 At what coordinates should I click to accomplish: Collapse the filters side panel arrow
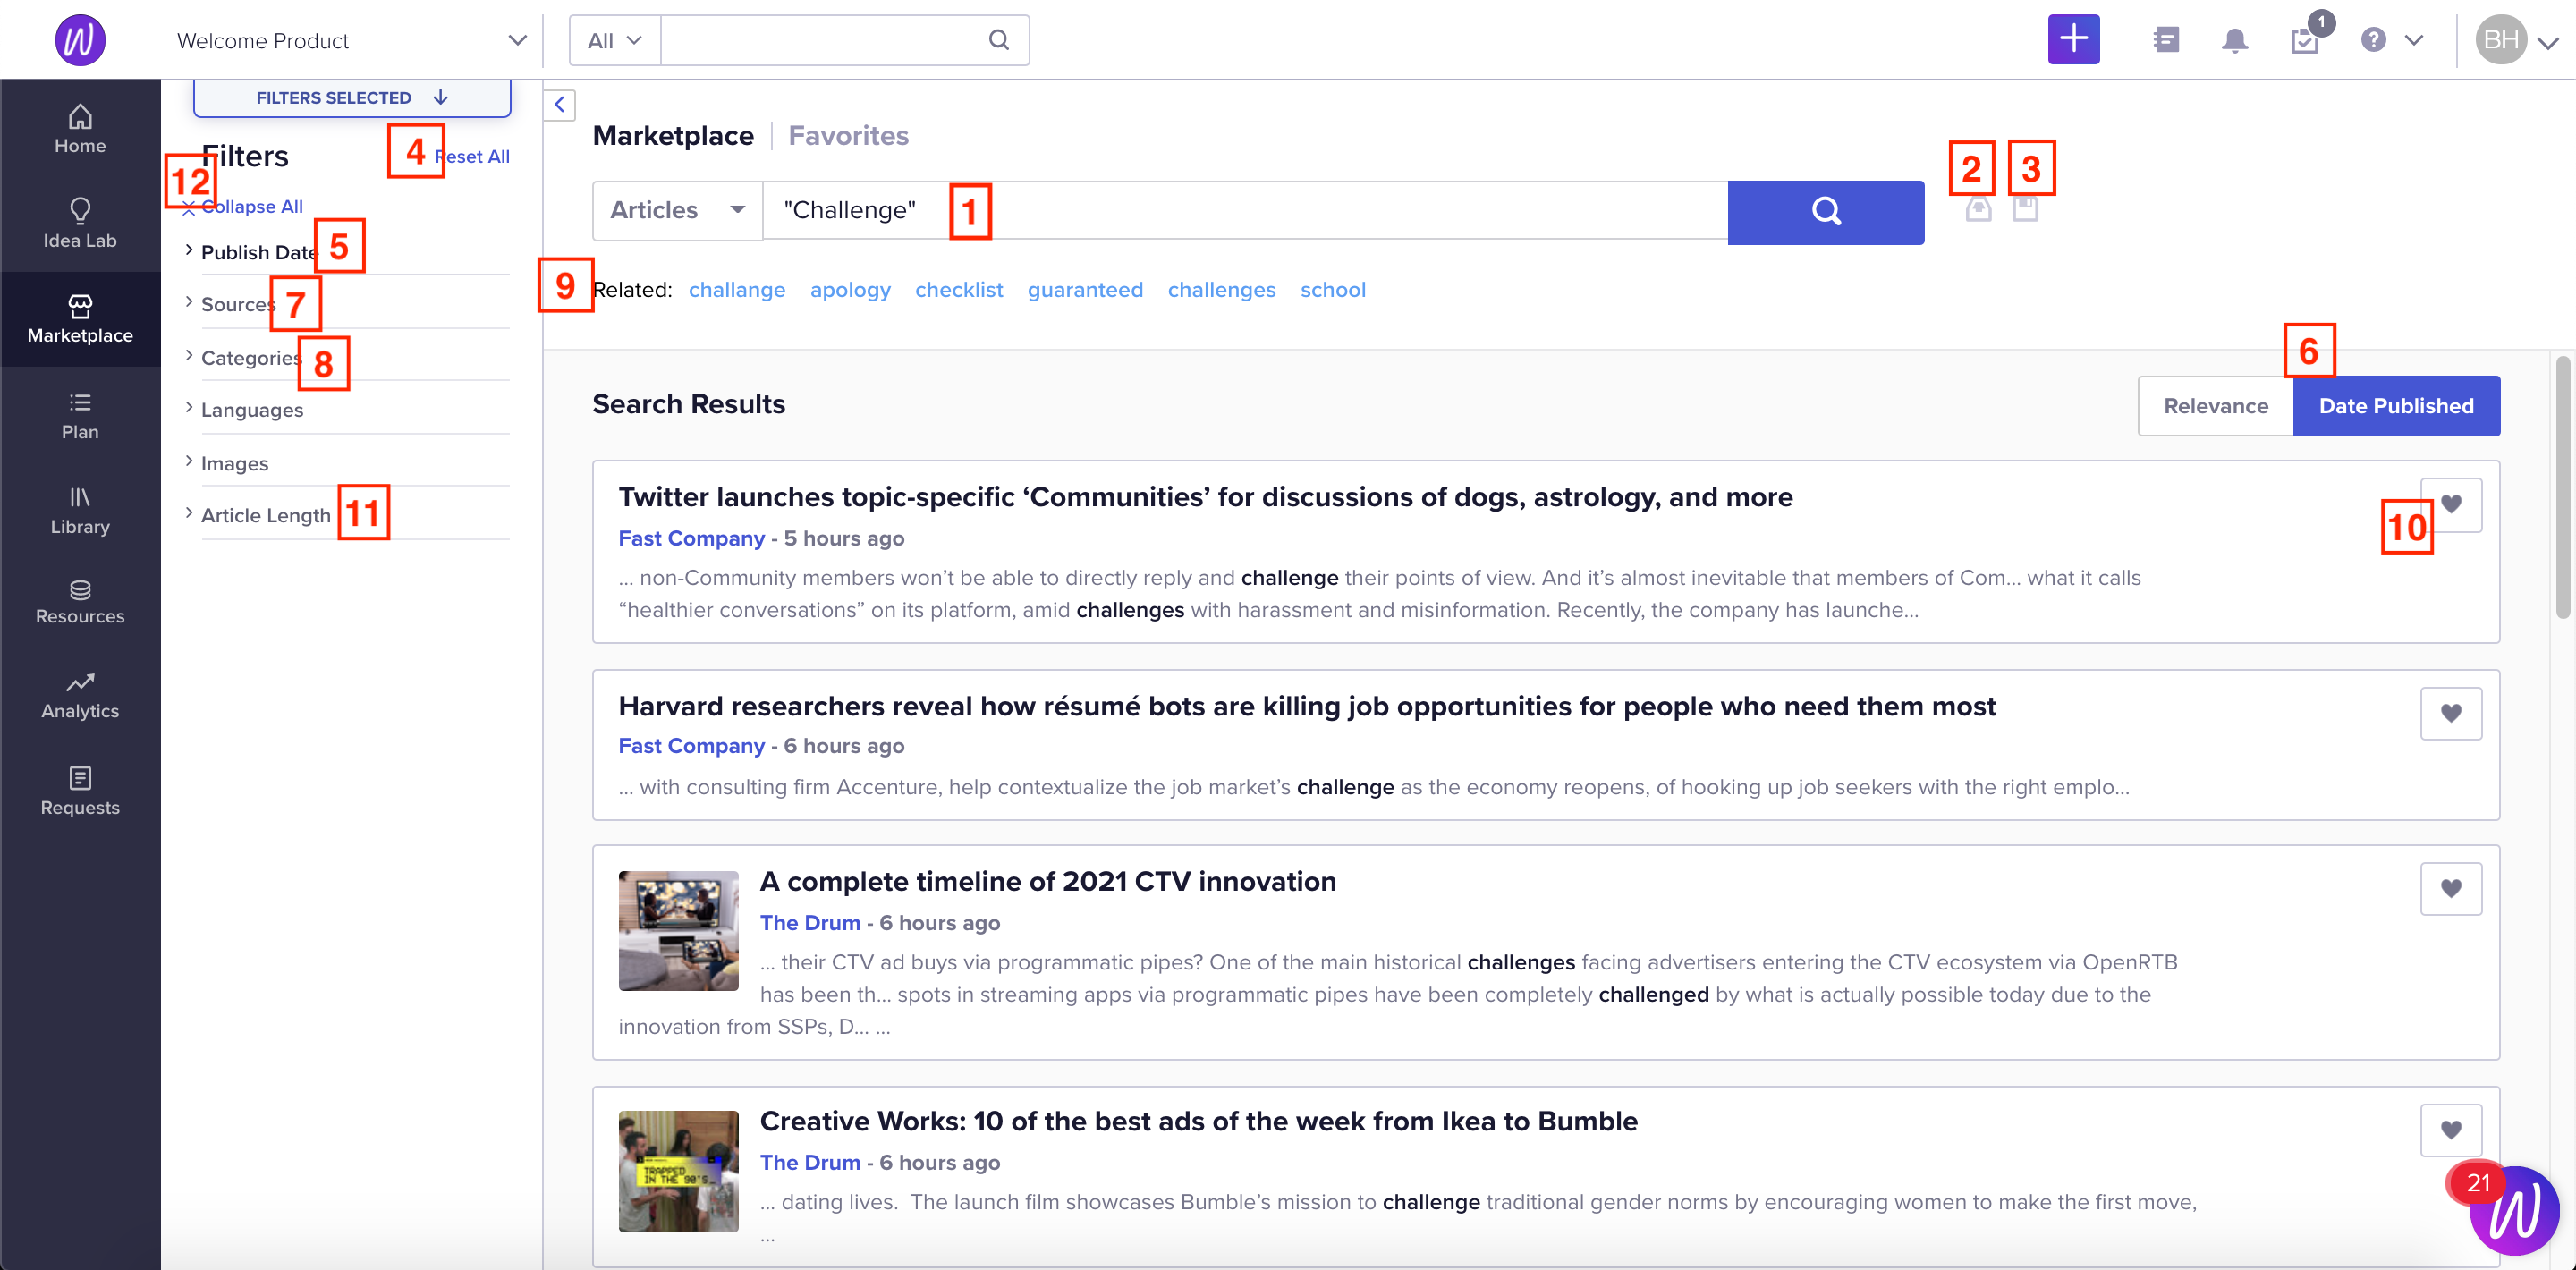pyautogui.click(x=559, y=104)
